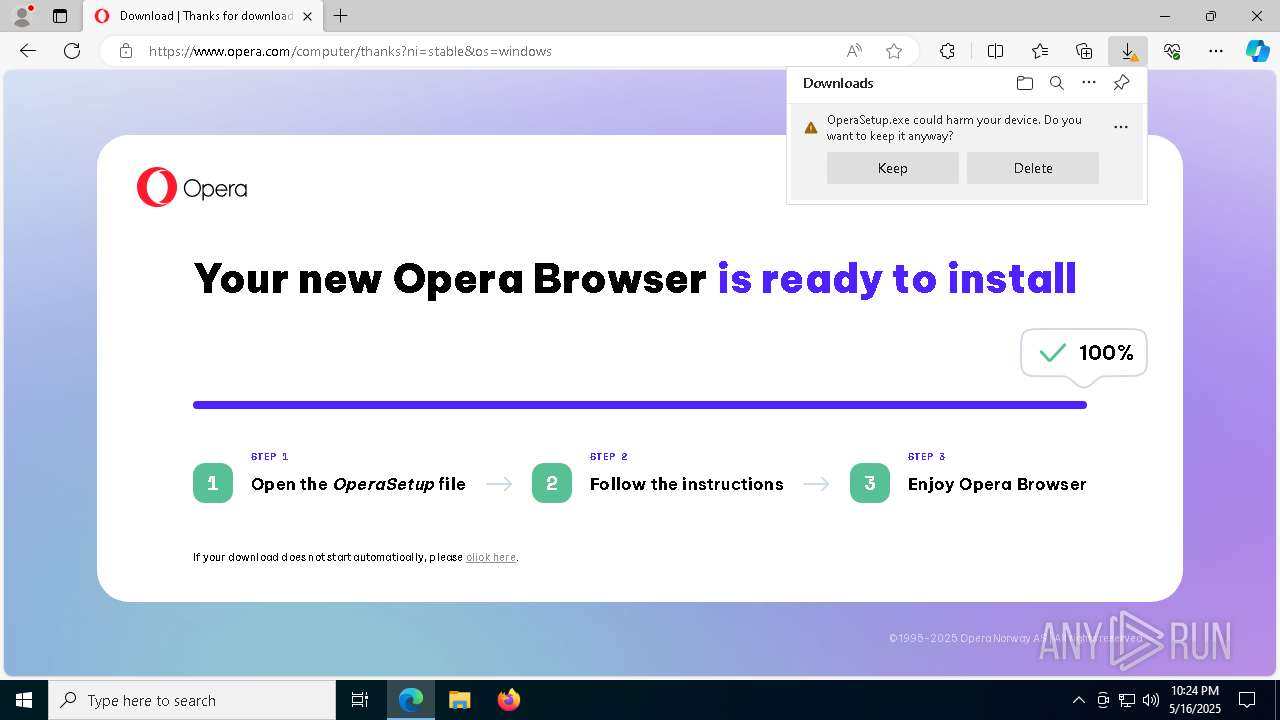Open Task View on taskbar
The height and width of the screenshot is (720, 1280).
(x=360, y=700)
